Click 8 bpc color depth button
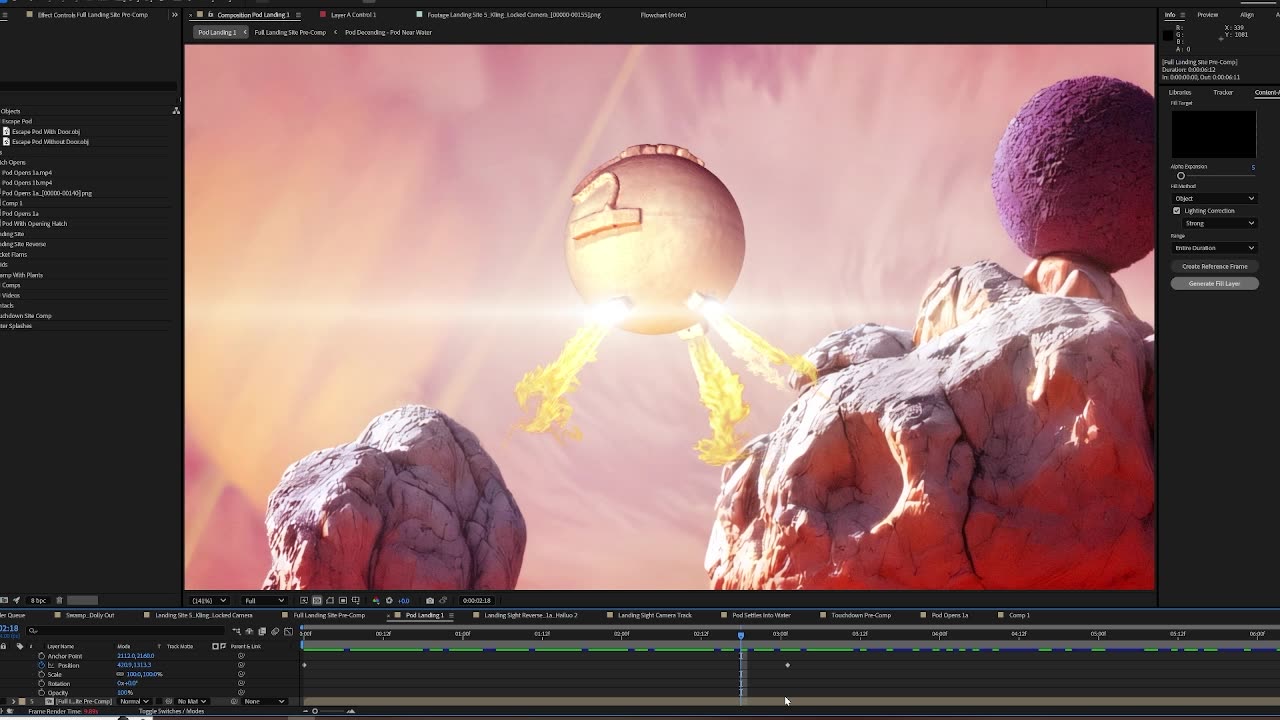 [x=38, y=600]
